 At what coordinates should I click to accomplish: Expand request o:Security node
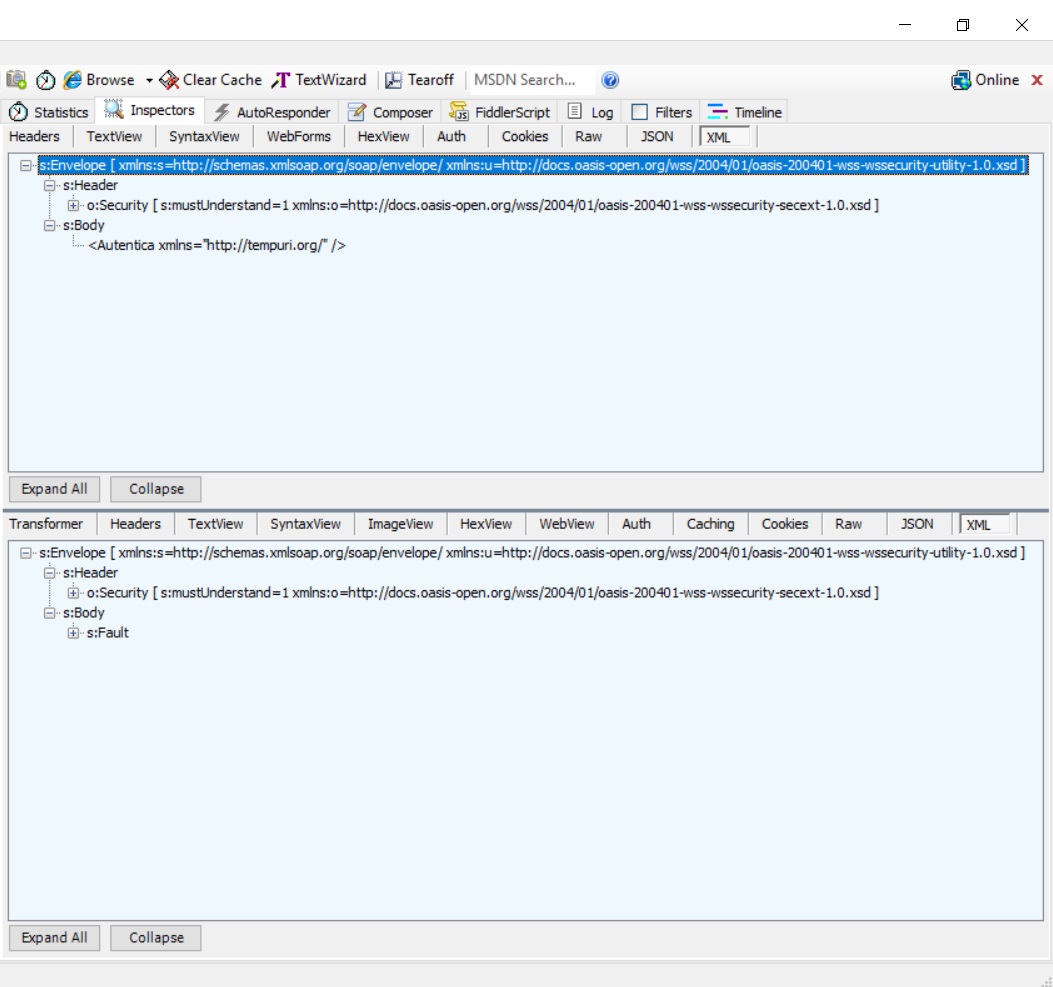pos(73,205)
